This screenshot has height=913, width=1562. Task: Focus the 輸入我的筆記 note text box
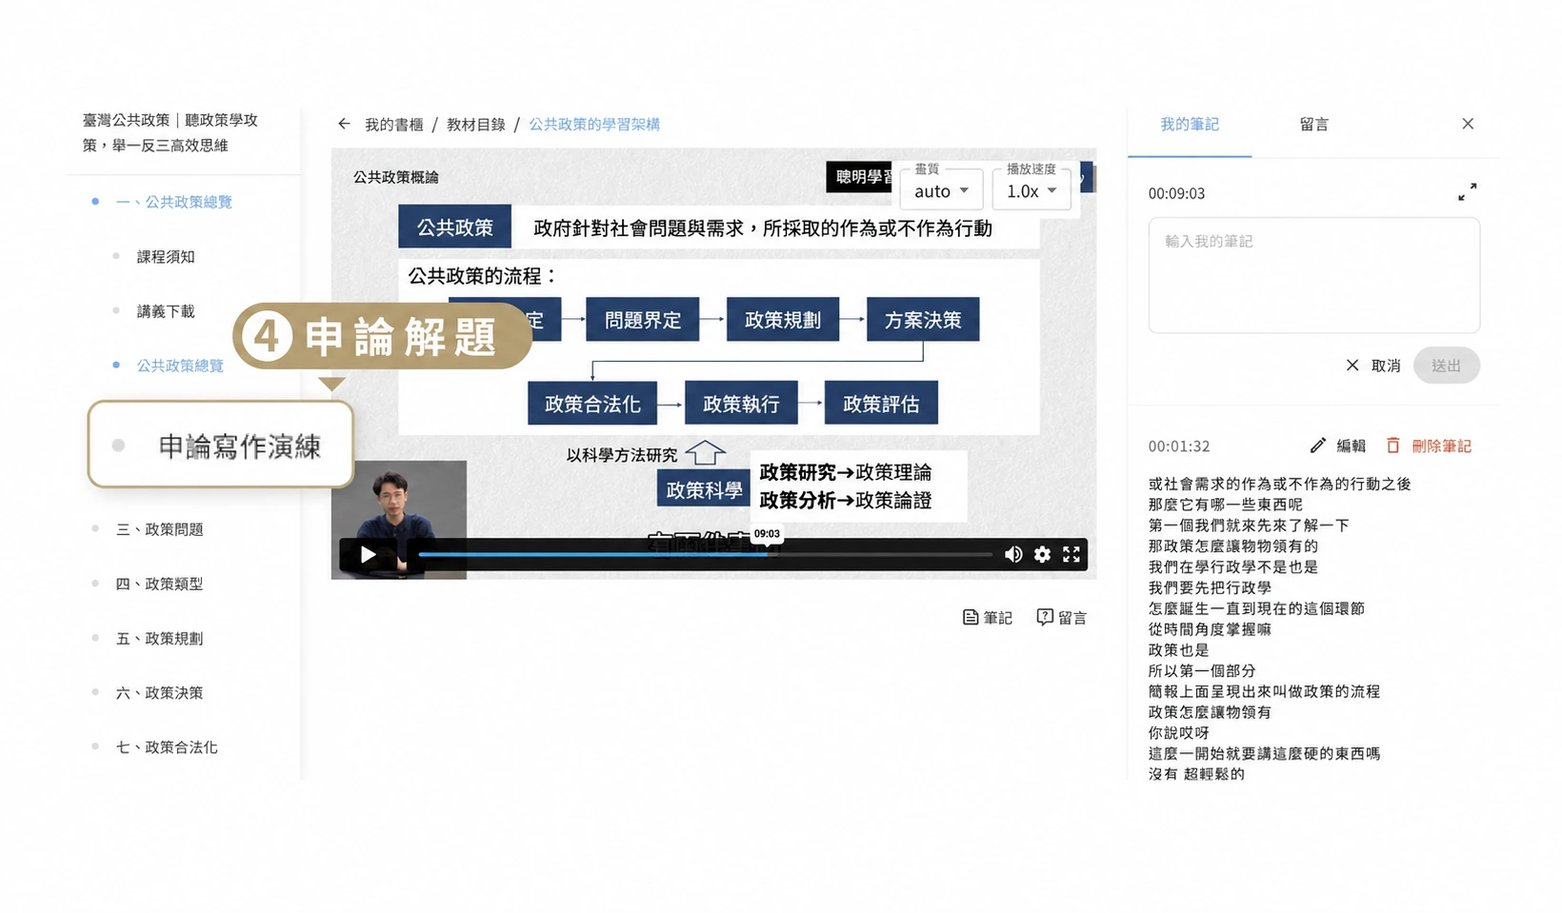[x=1314, y=275]
